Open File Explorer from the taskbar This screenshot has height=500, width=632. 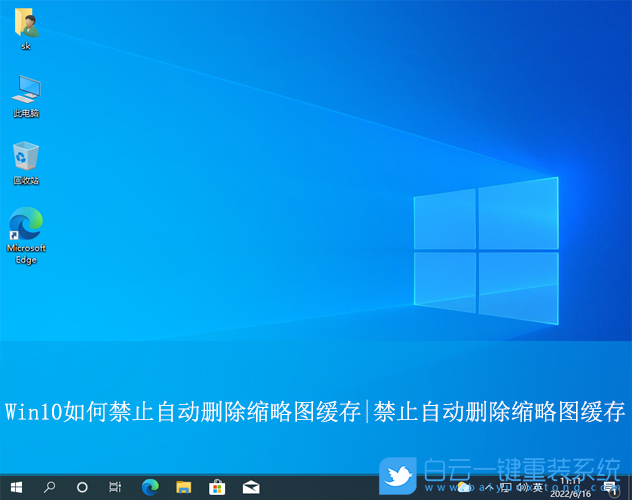[x=184, y=488]
